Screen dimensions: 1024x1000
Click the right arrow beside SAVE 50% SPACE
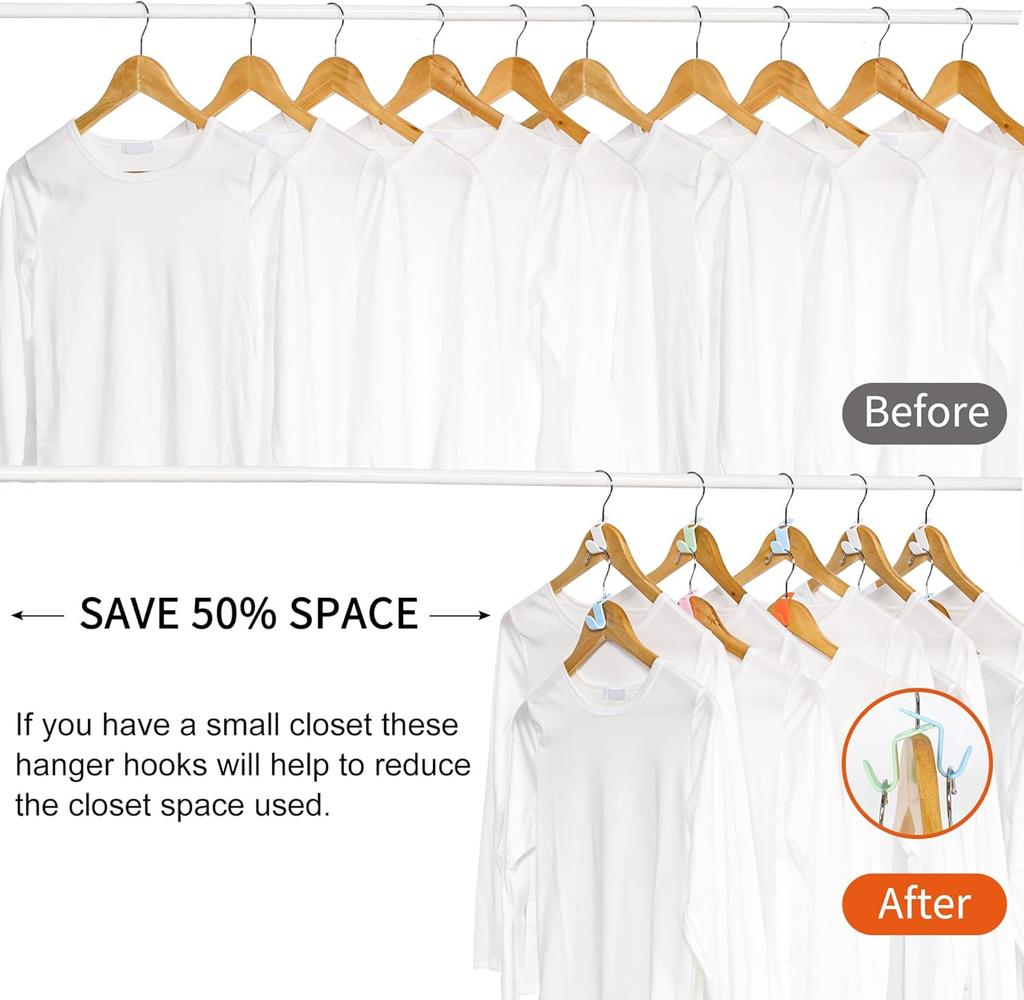[x=460, y=615]
